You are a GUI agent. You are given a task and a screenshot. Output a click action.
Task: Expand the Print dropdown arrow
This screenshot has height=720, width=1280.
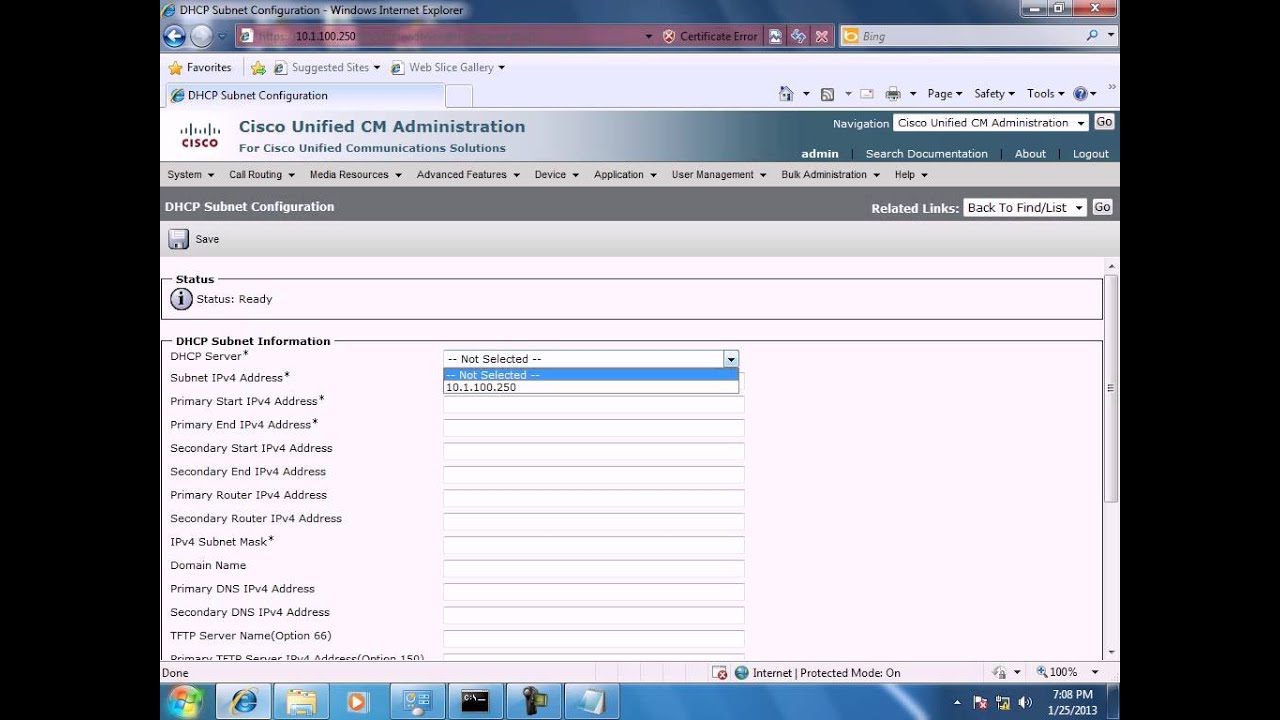[x=913, y=94]
